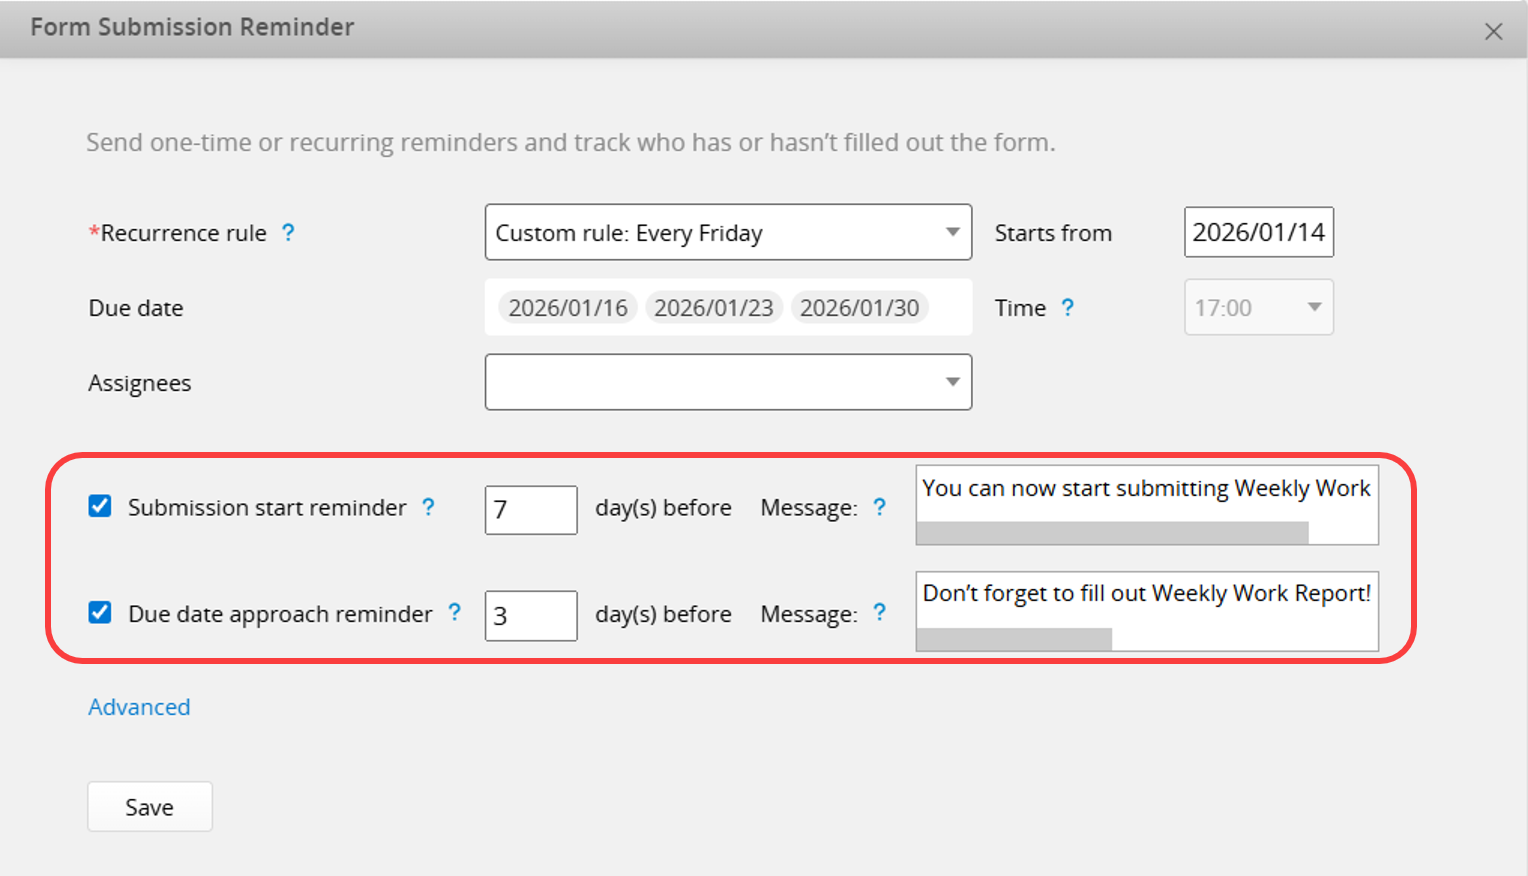
Task: Click help icon beside Time label
Action: tap(1067, 308)
